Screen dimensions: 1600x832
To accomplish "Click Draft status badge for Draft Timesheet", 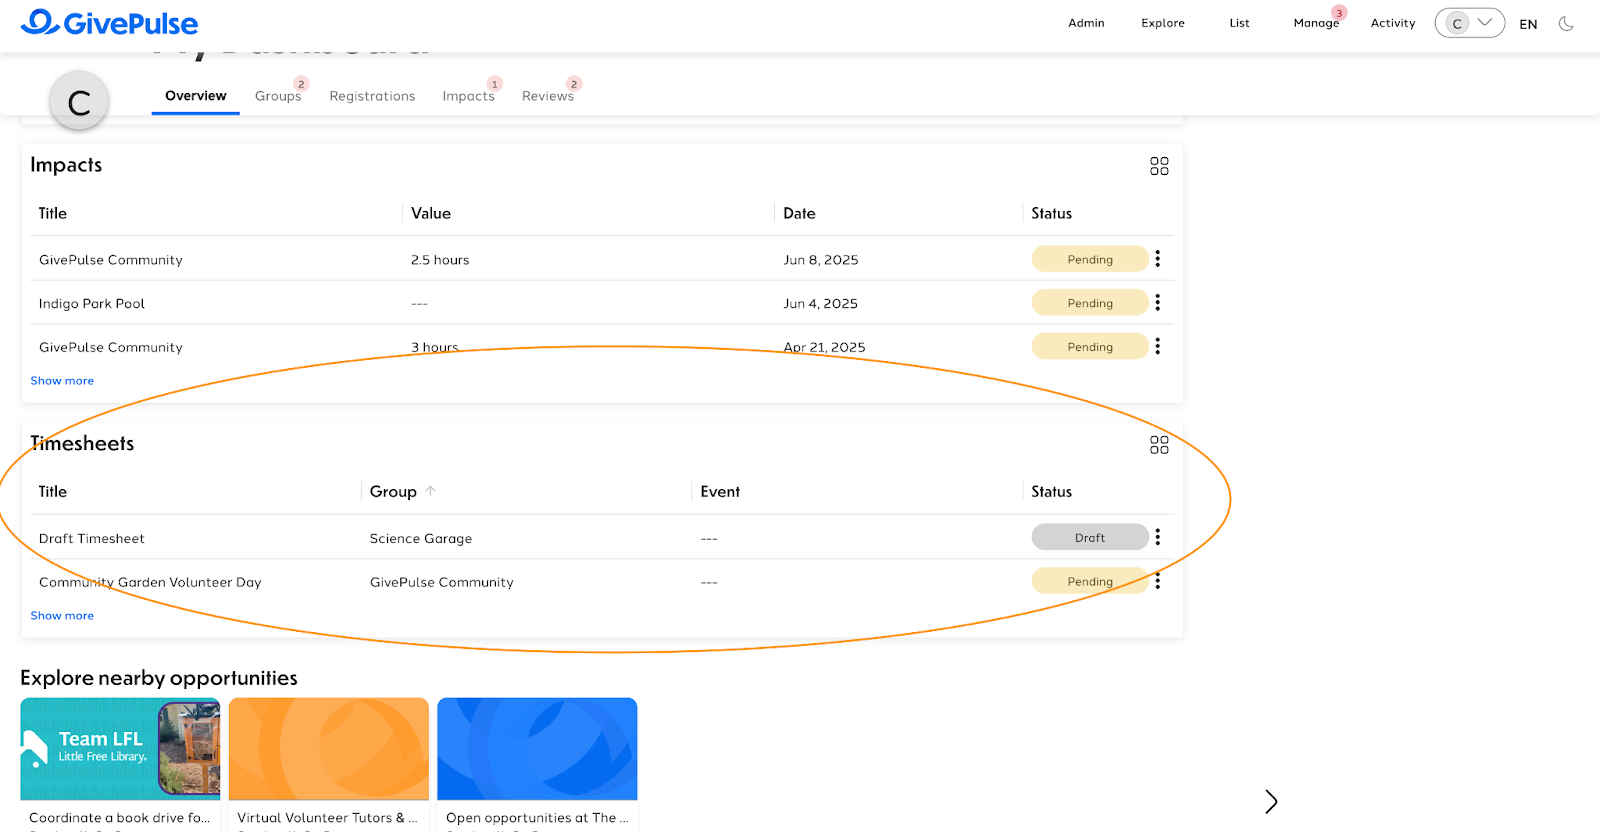I will (x=1090, y=537).
